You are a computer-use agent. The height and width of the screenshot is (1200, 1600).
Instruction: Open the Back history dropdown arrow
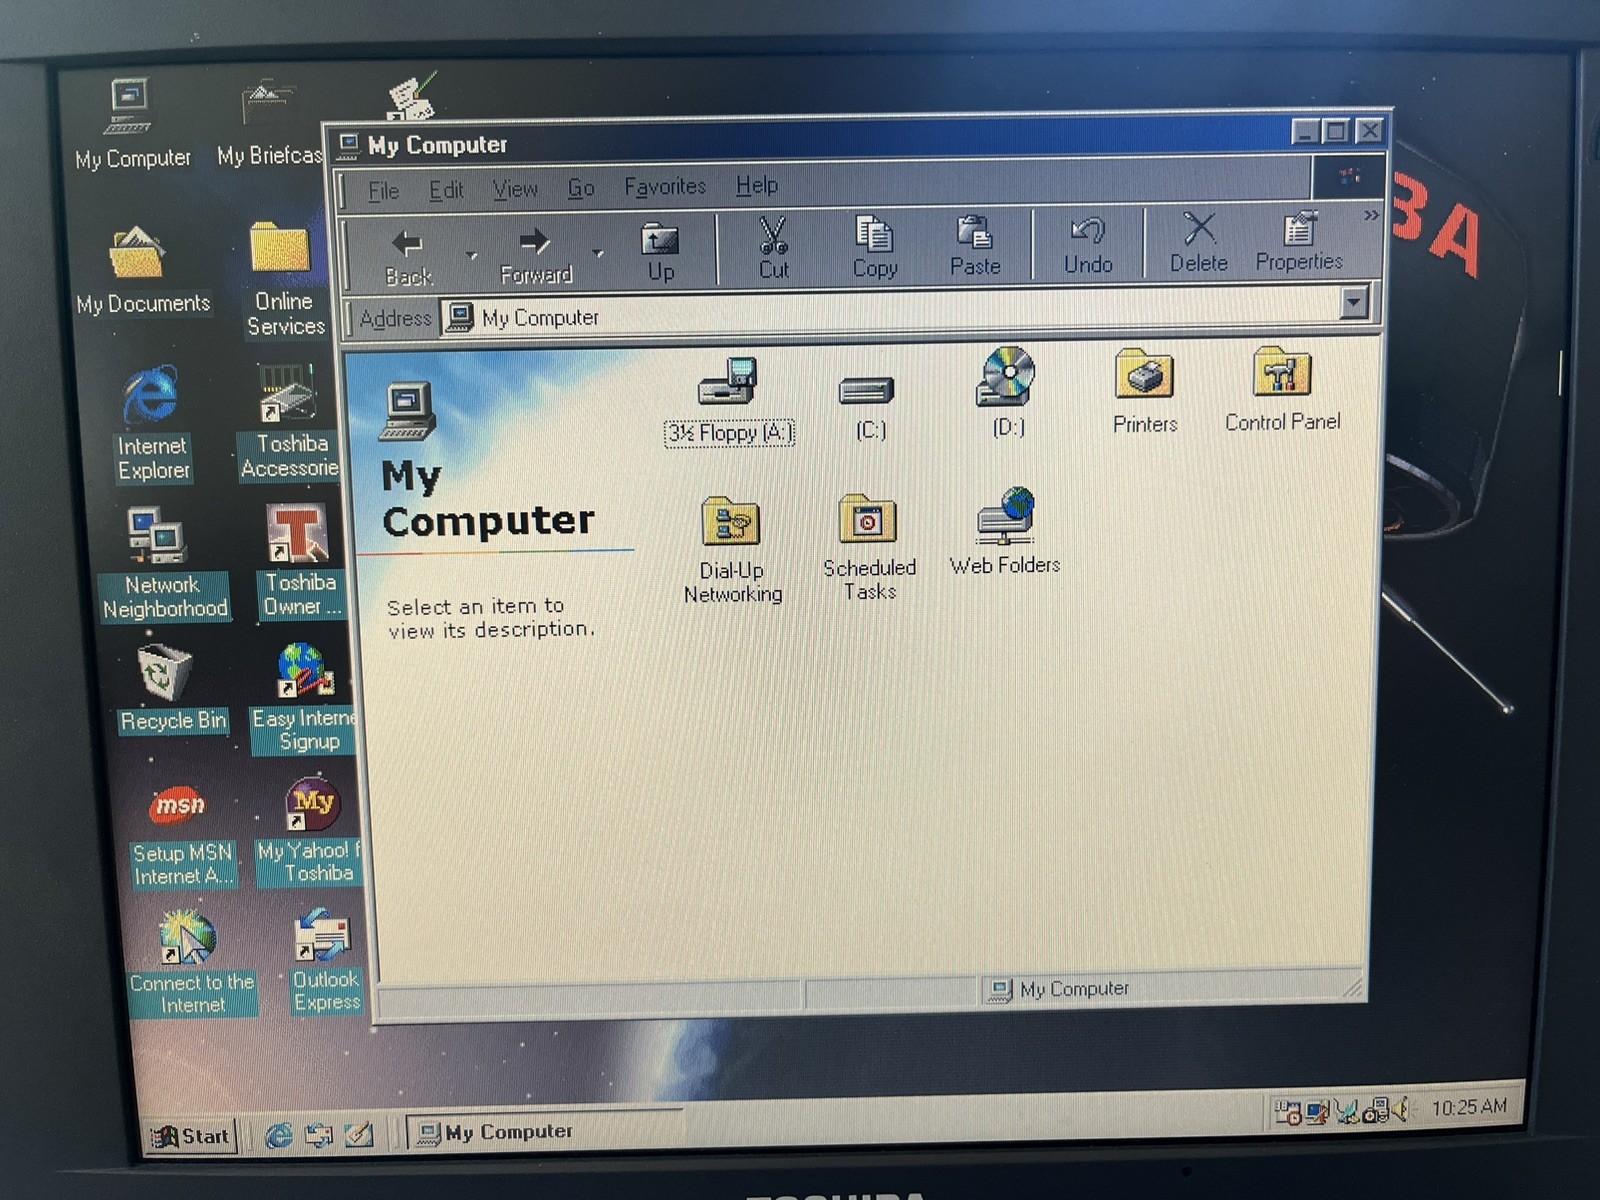471,256
